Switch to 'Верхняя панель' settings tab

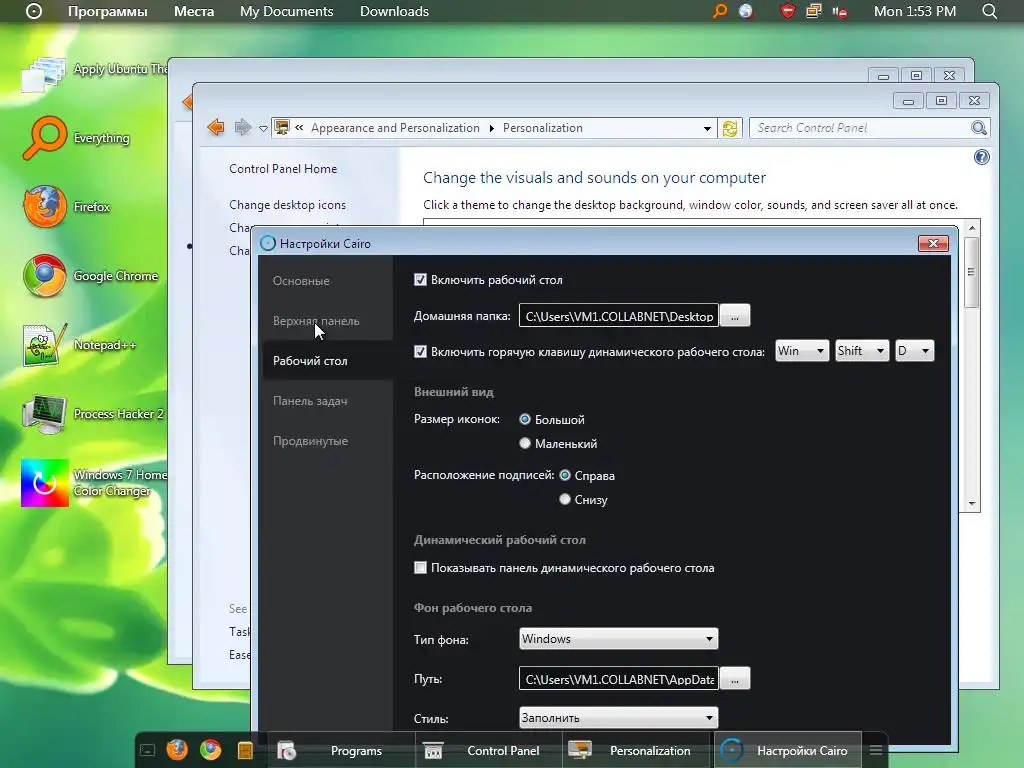316,321
